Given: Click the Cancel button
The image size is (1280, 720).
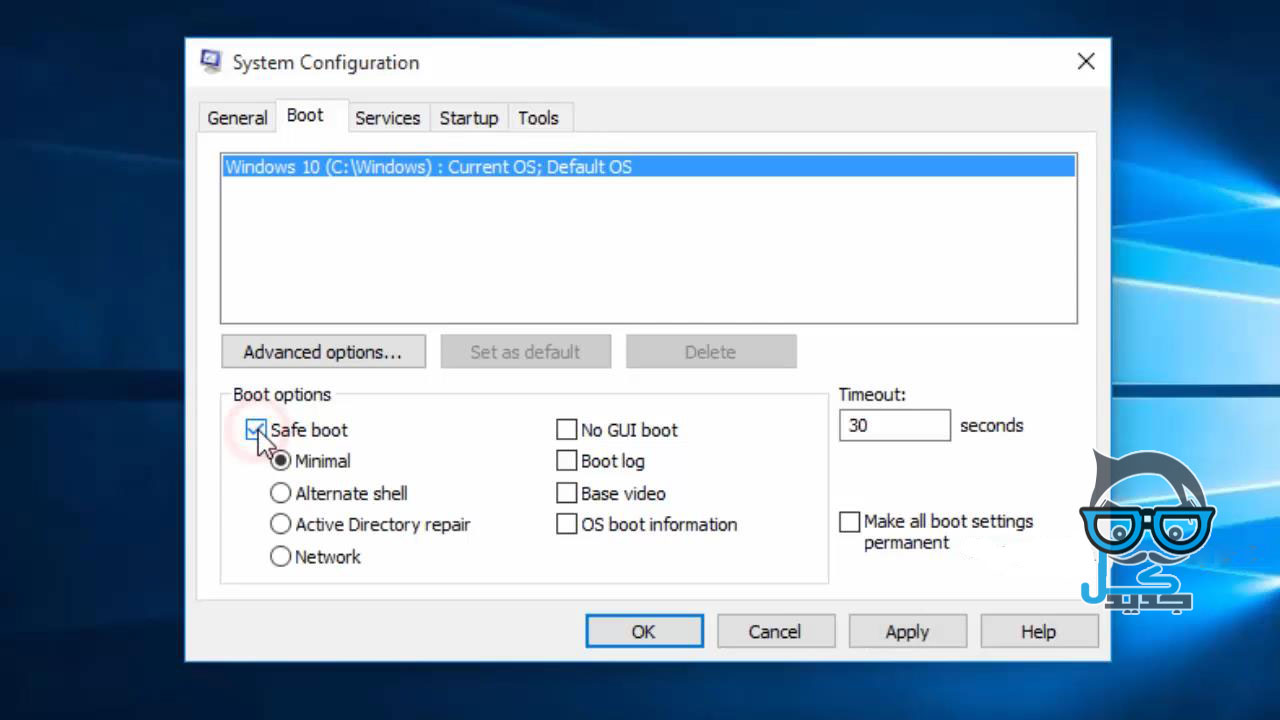Looking at the screenshot, I should pyautogui.click(x=775, y=632).
